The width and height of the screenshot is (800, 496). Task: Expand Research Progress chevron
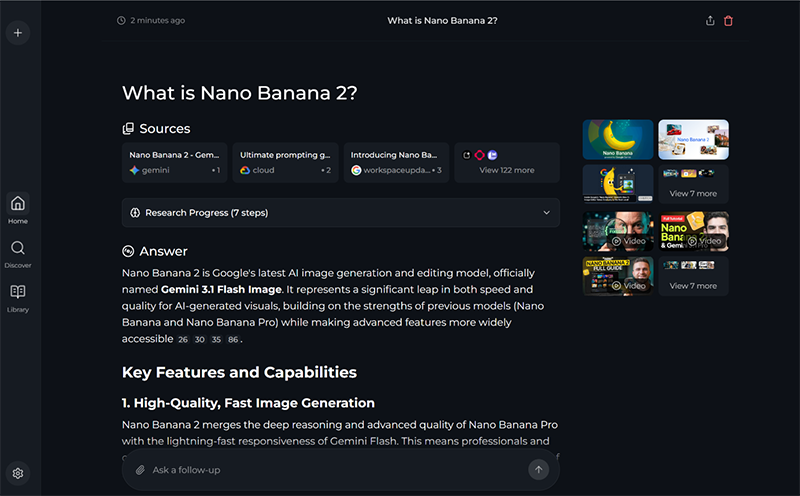click(x=546, y=213)
